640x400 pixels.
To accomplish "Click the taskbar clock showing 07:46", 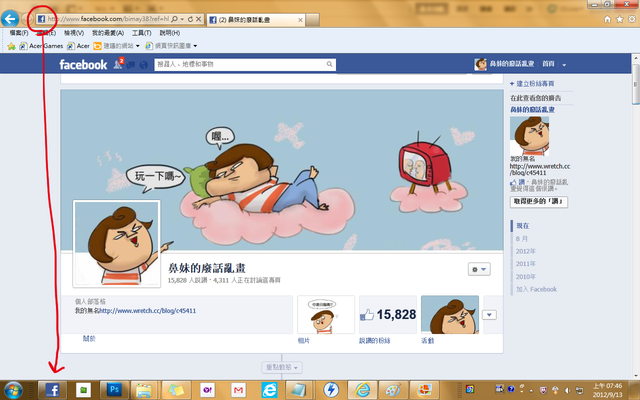I will pyautogui.click(x=608, y=390).
